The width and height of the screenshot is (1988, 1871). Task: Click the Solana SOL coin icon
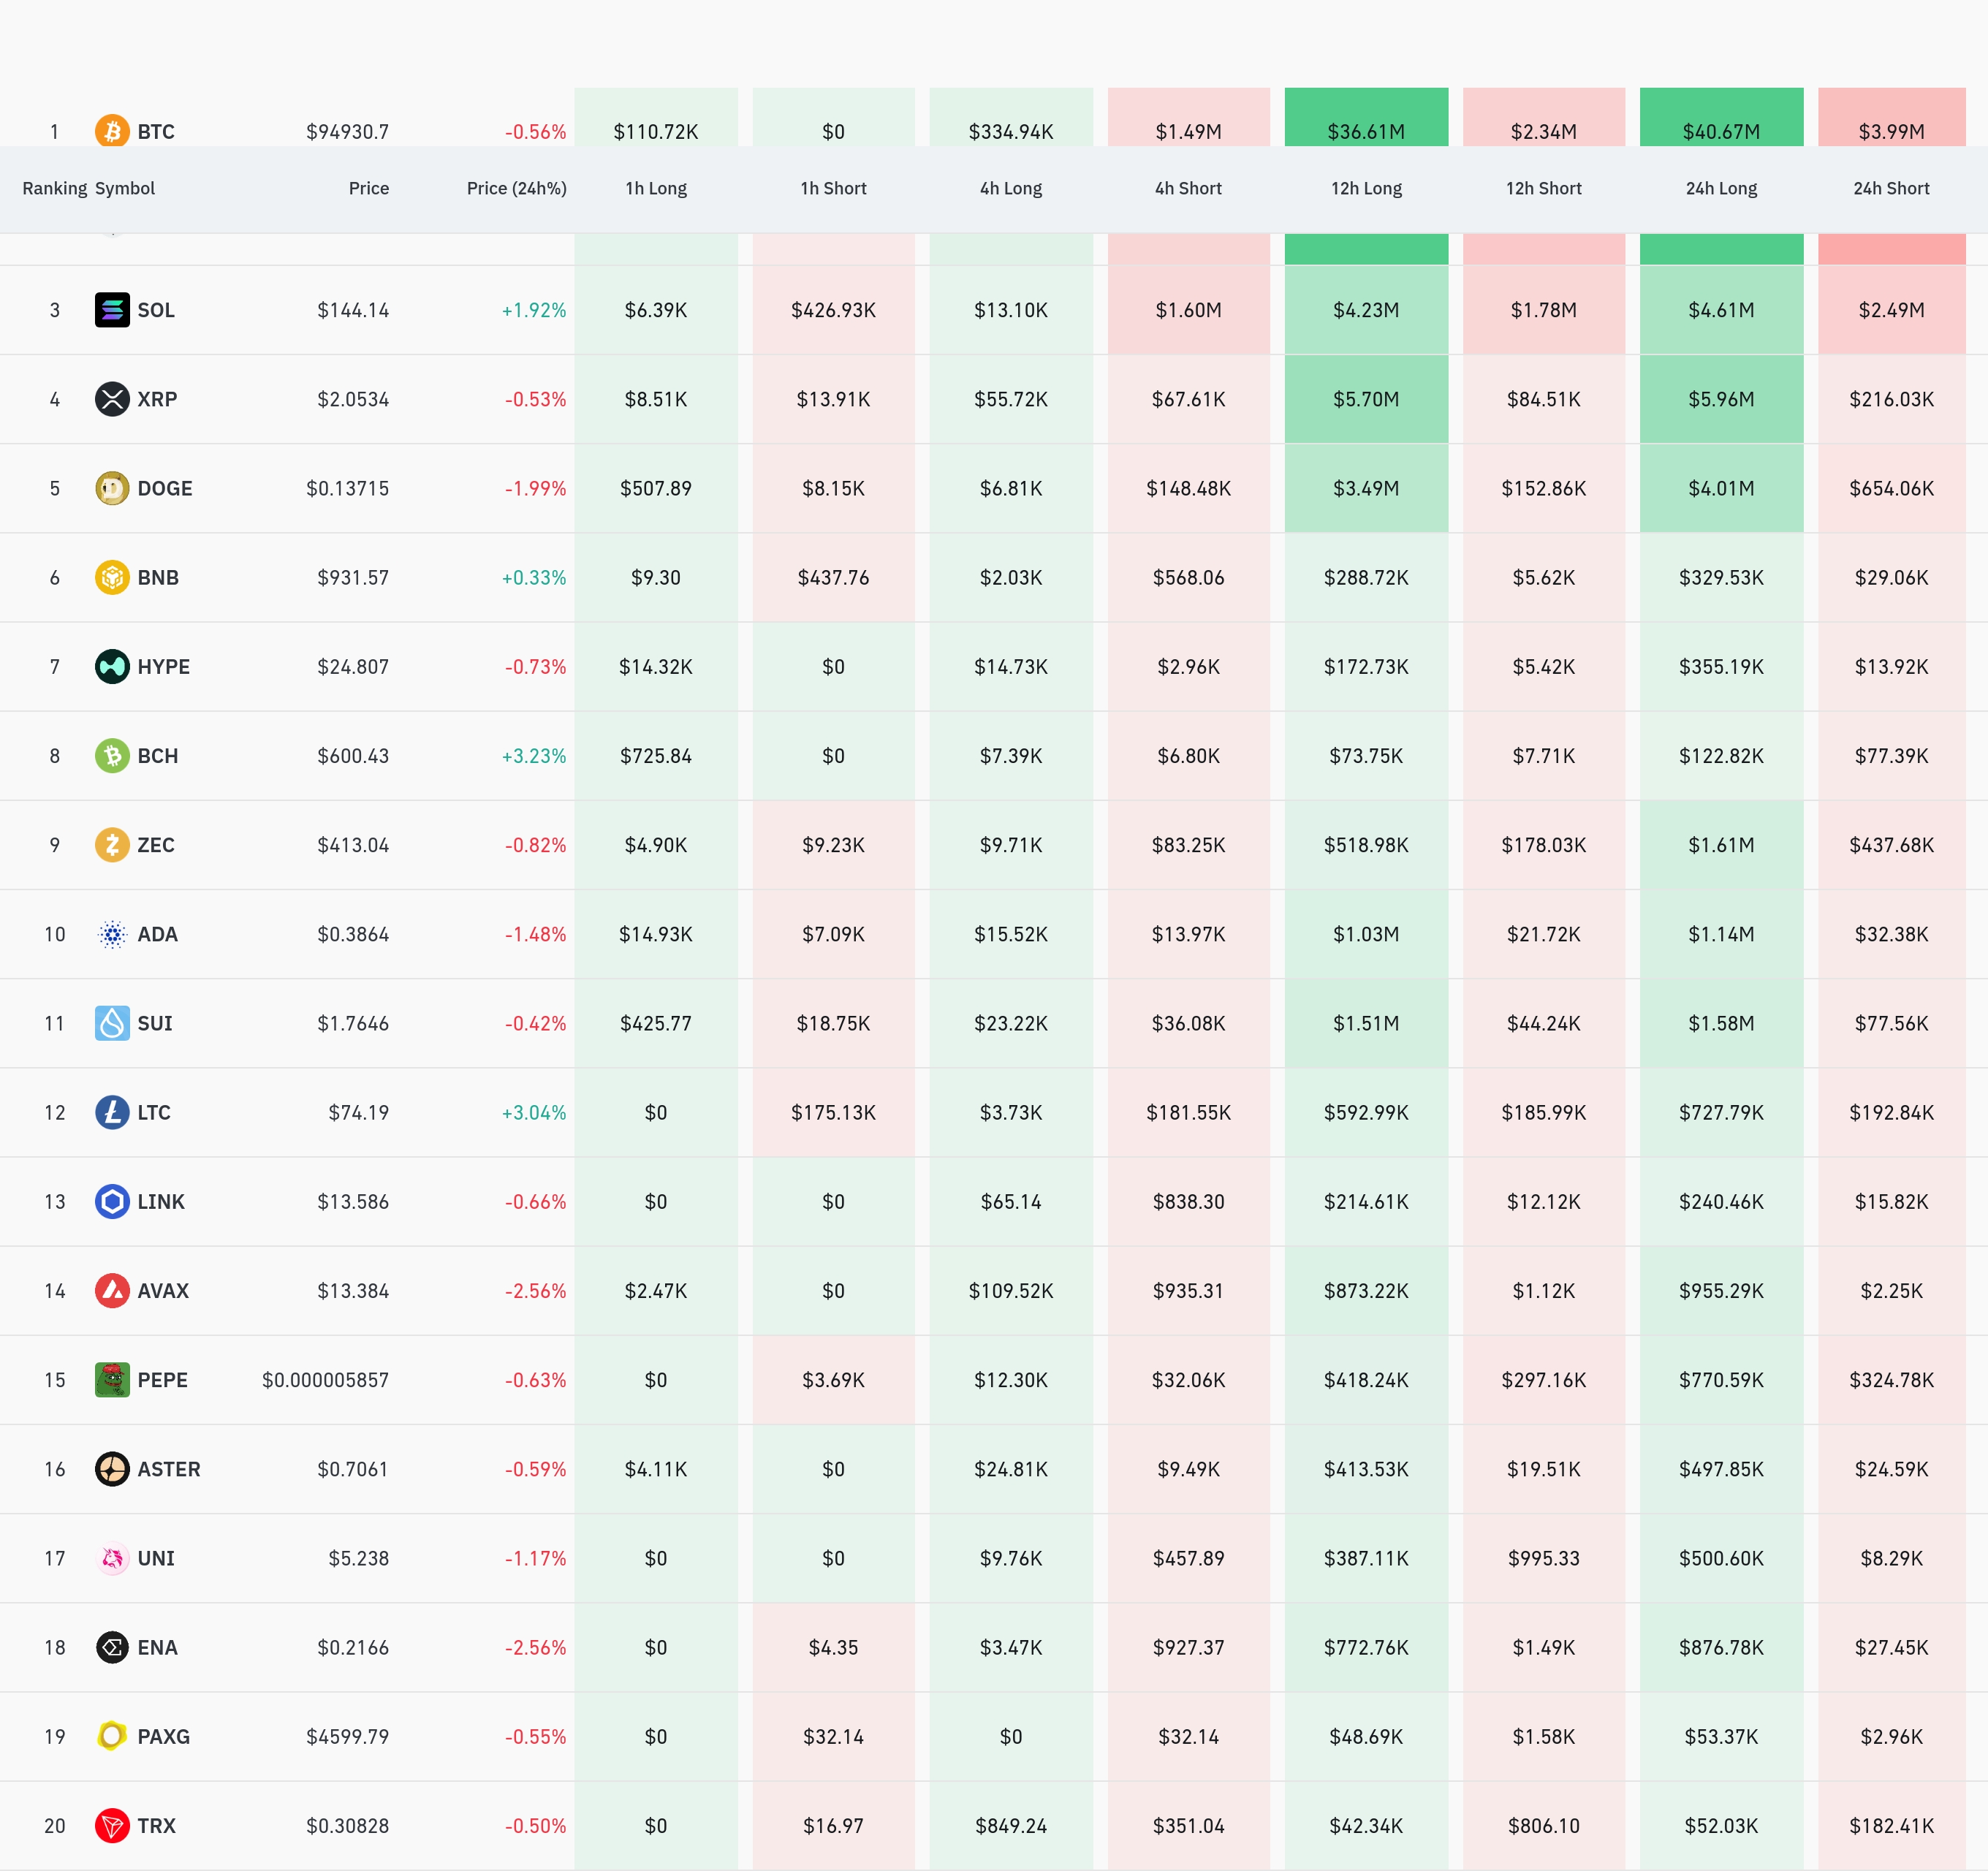pos(112,310)
